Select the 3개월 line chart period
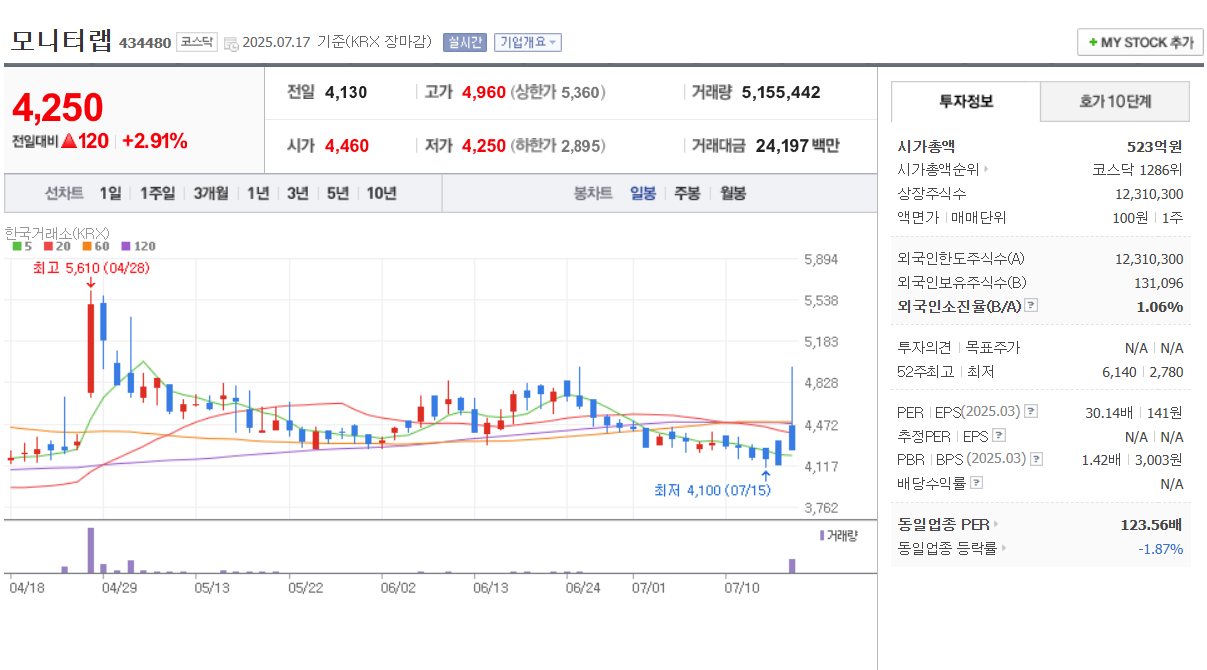The height and width of the screenshot is (670, 1207). point(211,193)
